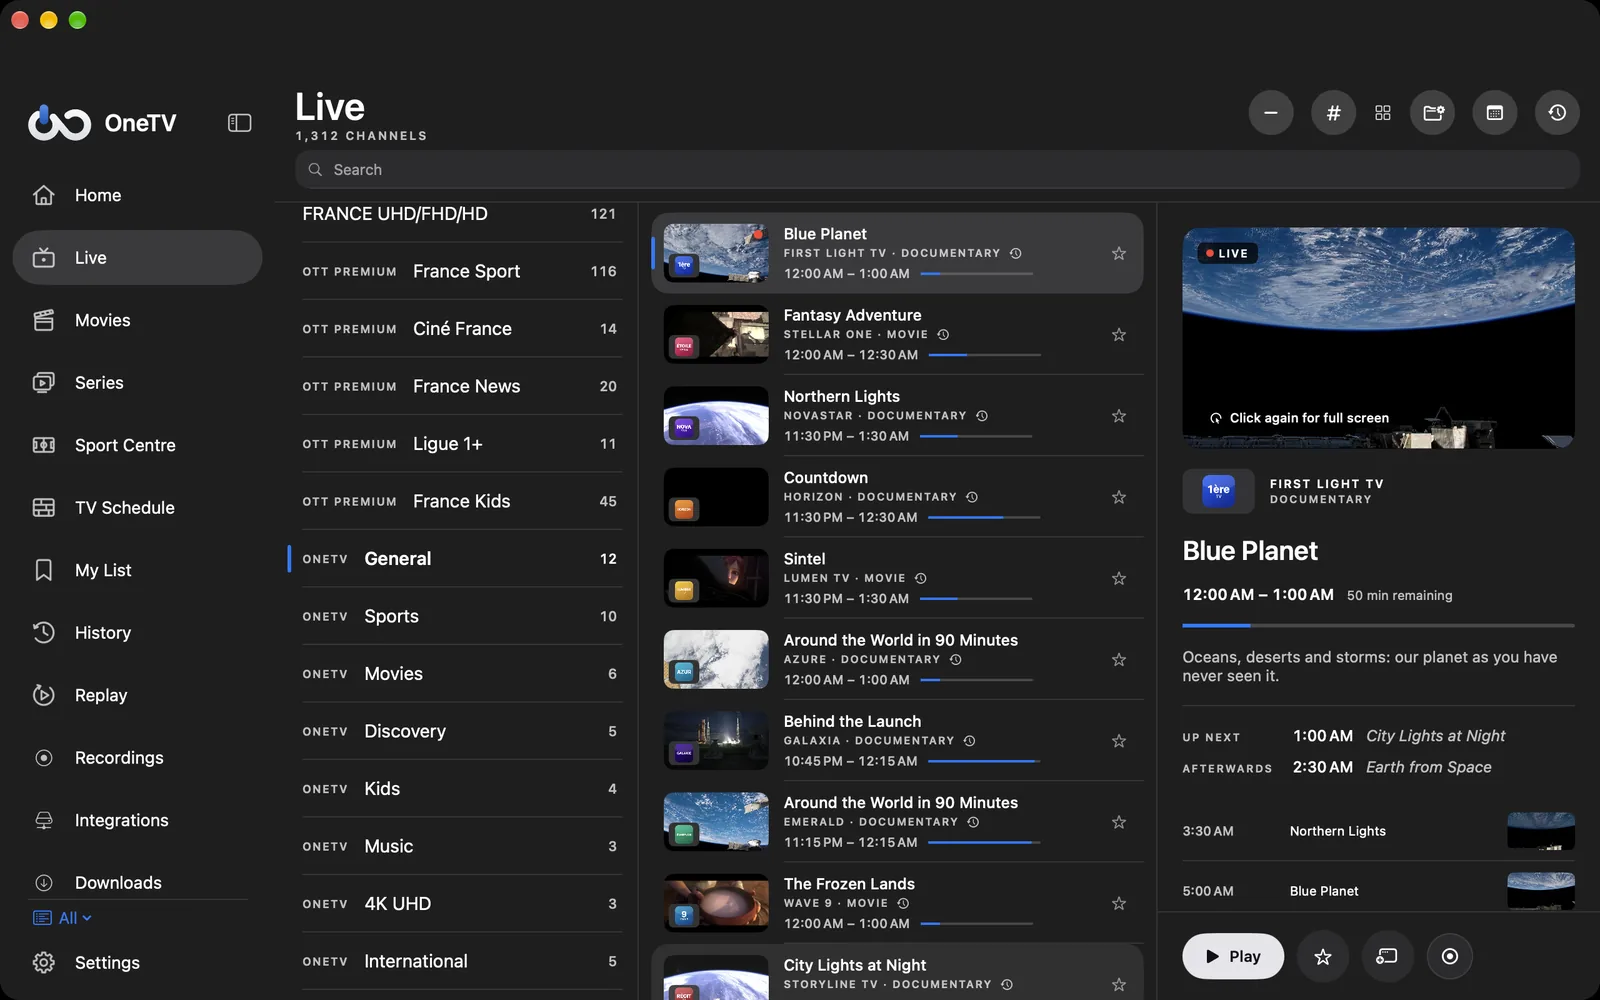The image size is (1600, 1000).
Task: Go to Movies in the sidebar
Action: (137, 320)
